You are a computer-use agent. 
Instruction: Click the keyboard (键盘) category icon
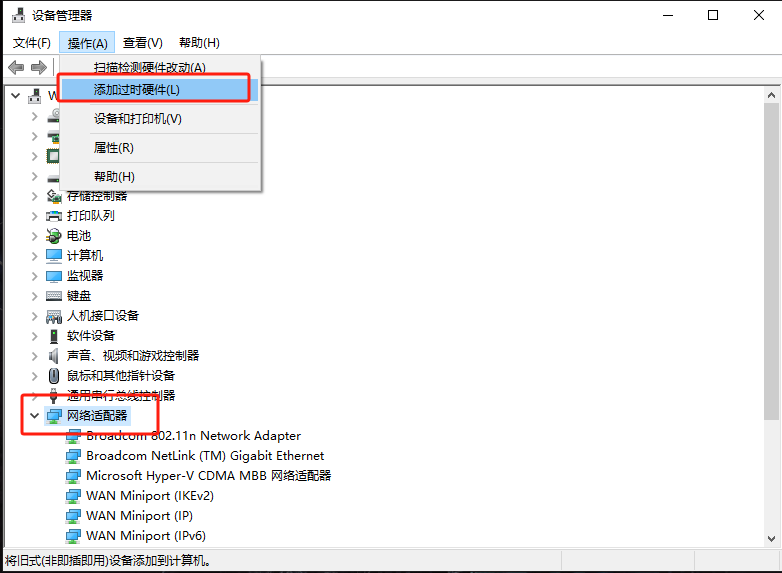[54, 296]
